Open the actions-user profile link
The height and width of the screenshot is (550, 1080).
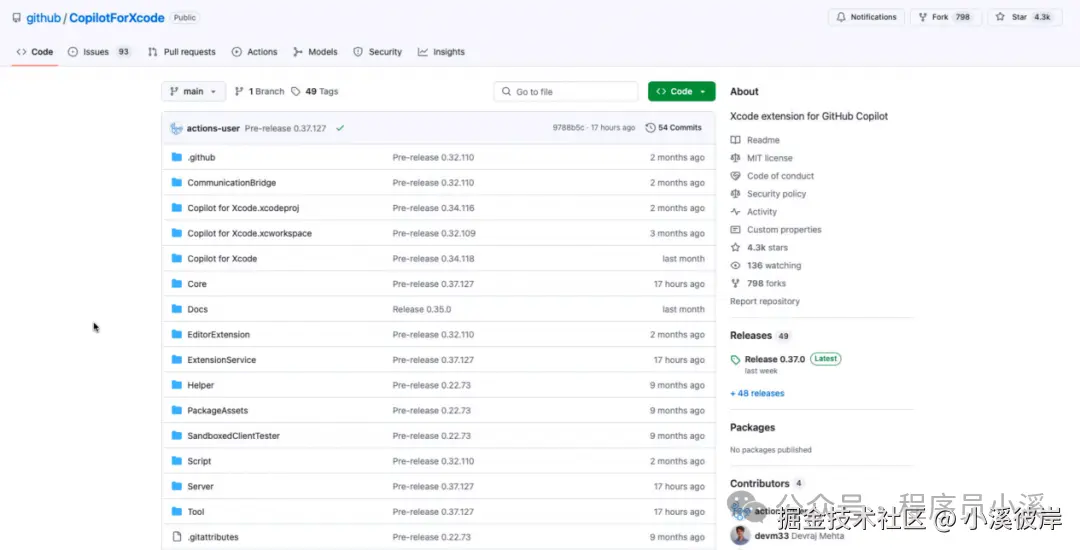(213, 128)
